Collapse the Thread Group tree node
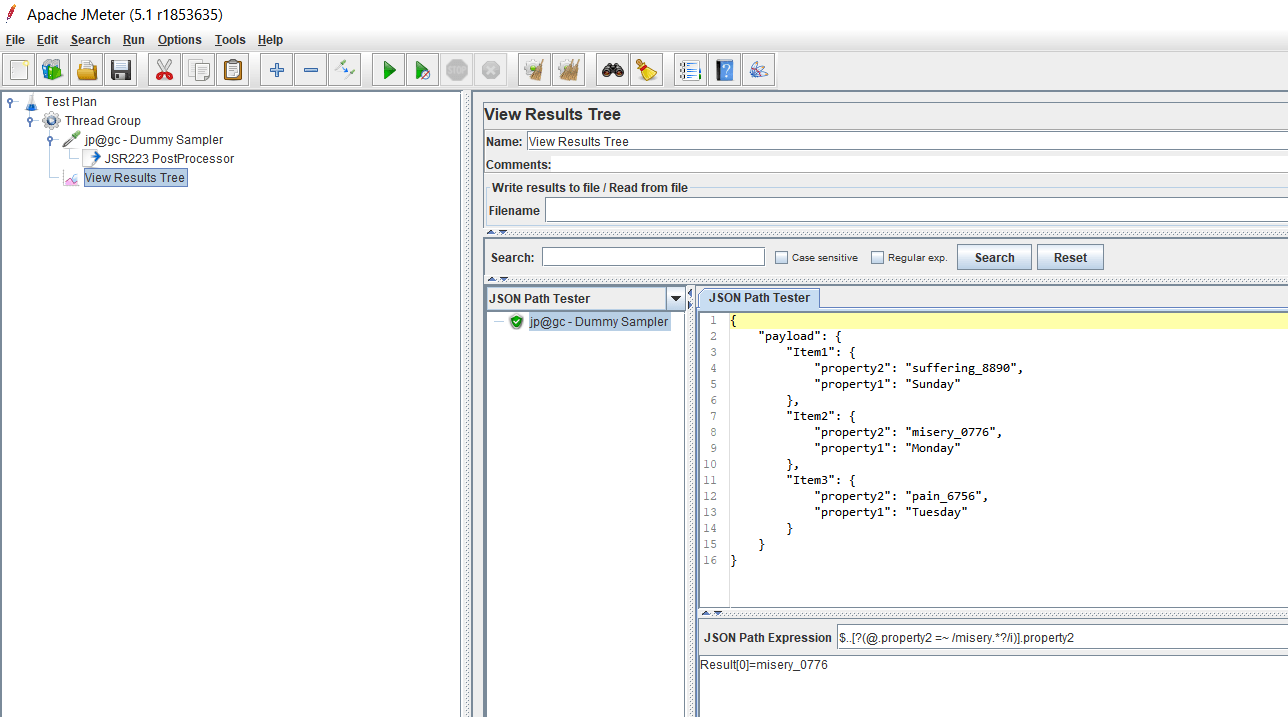 click(x=30, y=121)
